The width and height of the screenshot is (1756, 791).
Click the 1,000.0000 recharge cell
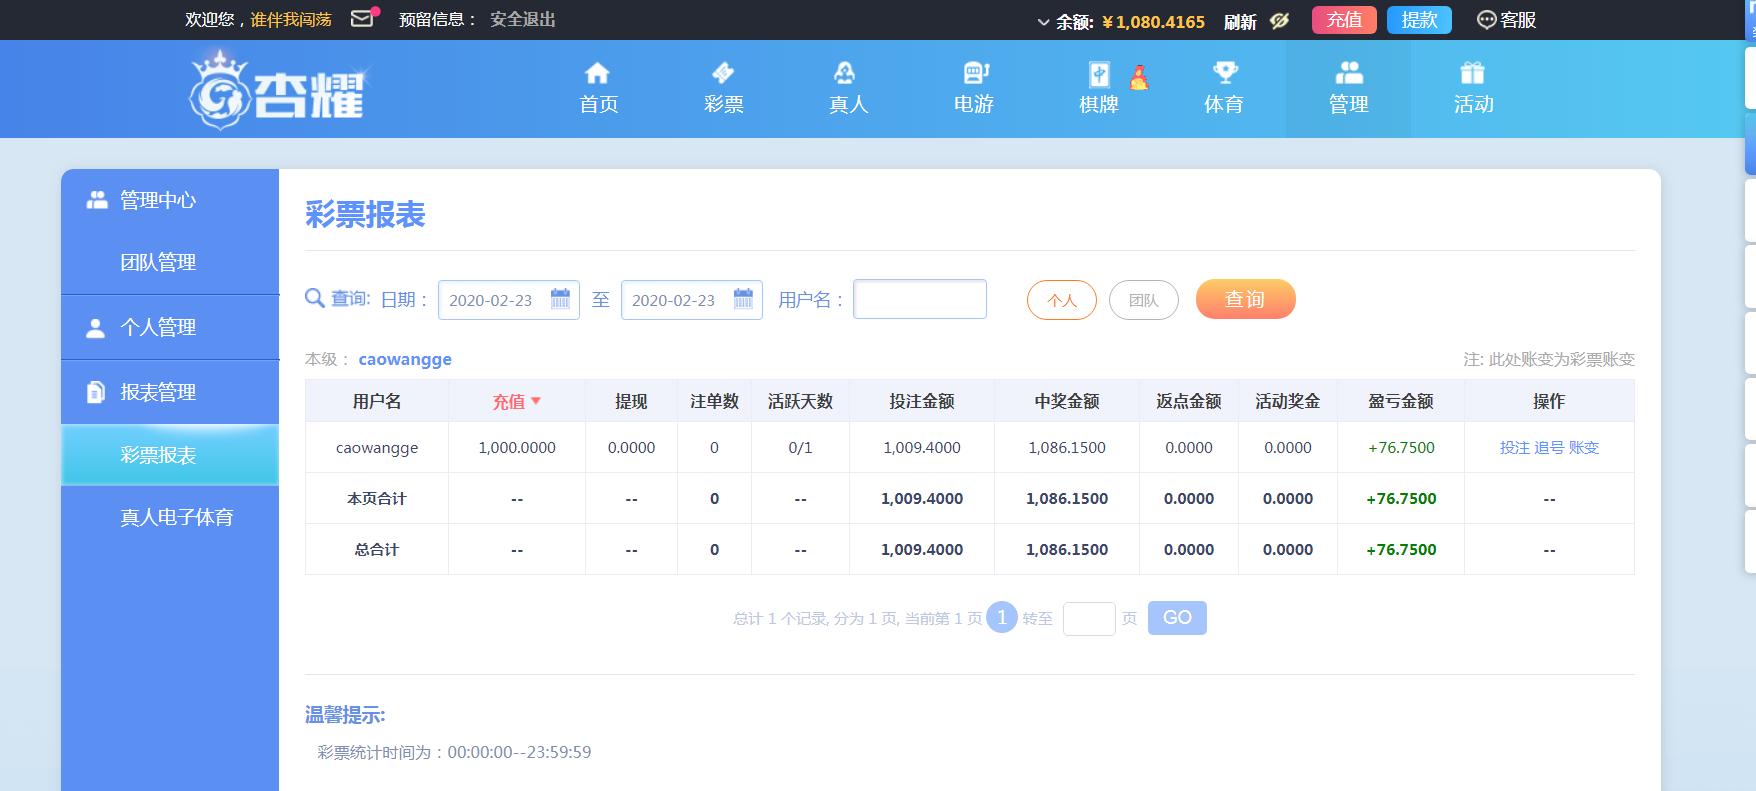click(x=517, y=448)
